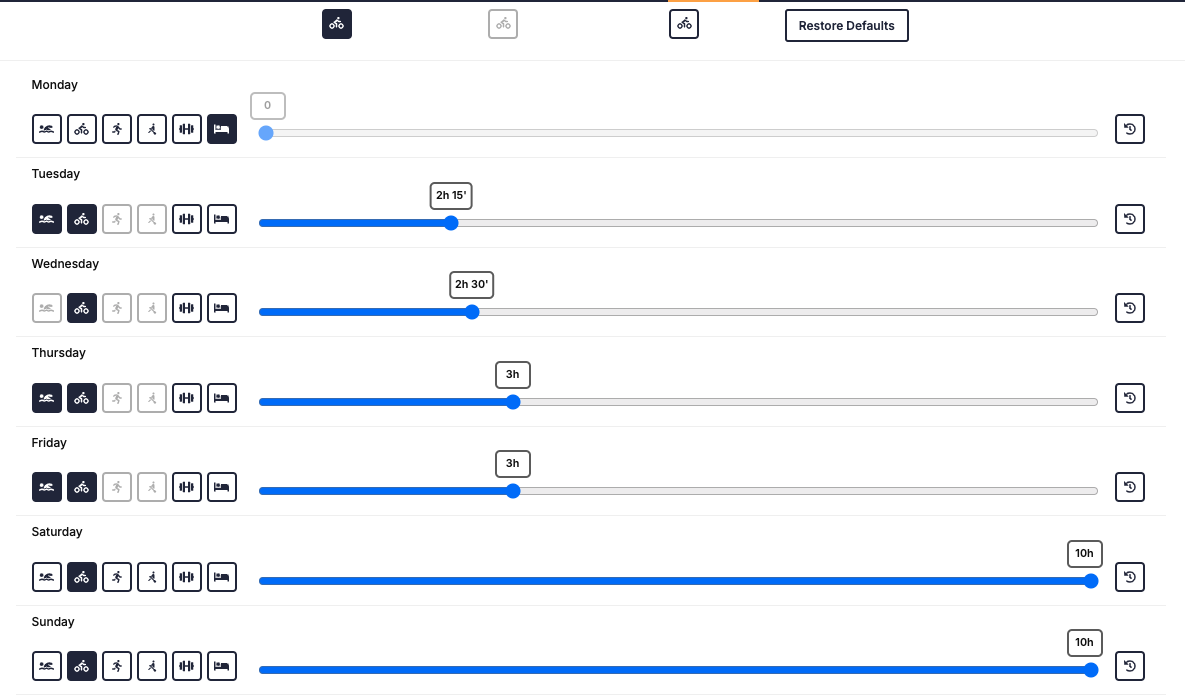Disable swim activity on Thursday
The height and width of the screenshot is (695, 1185).
point(47,398)
